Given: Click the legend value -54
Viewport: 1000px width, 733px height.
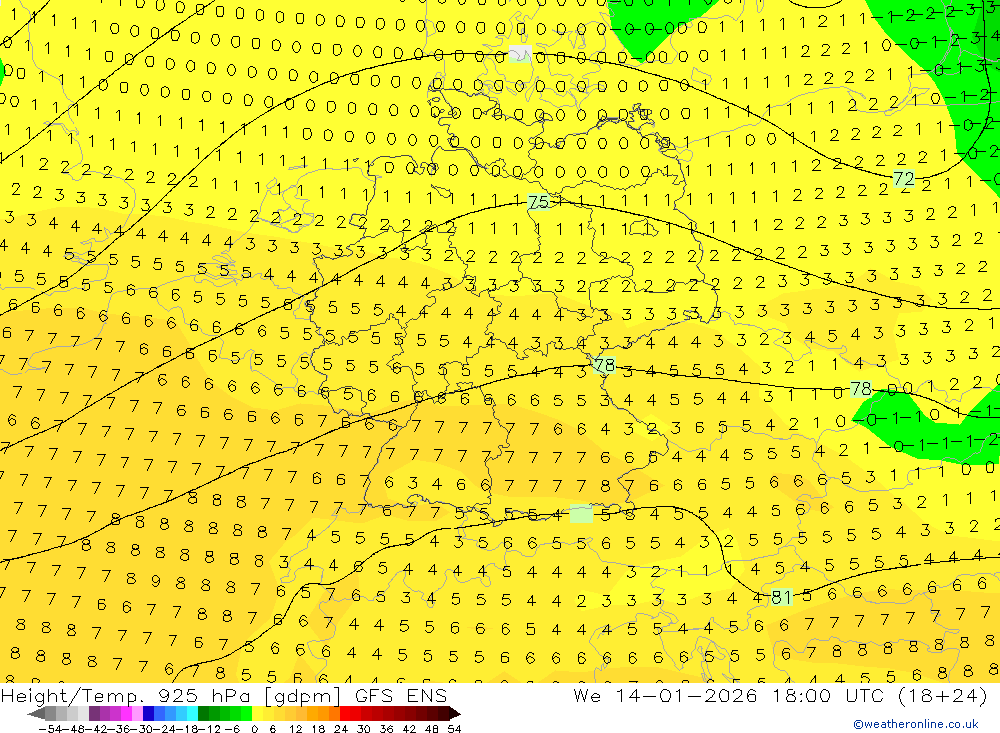Looking at the screenshot, I should pyautogui.click(x=50, y=729).
